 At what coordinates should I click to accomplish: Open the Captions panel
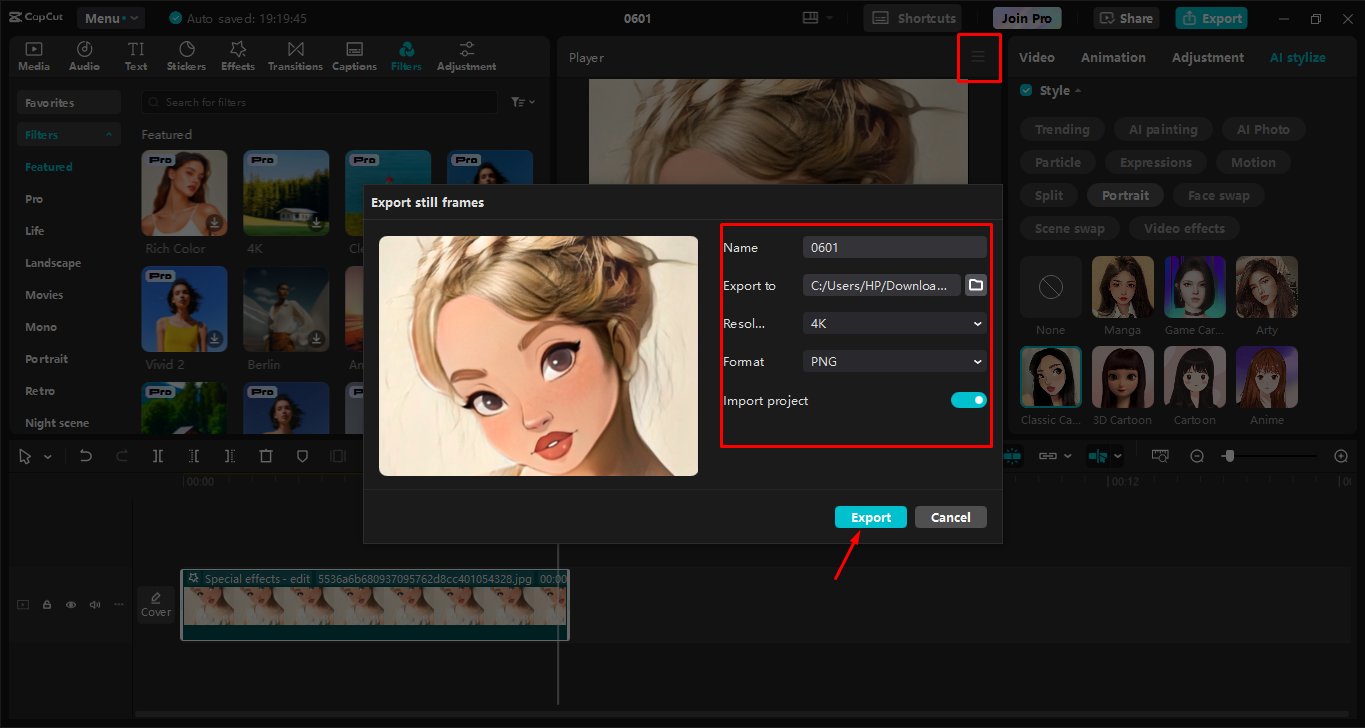(354, 56)
